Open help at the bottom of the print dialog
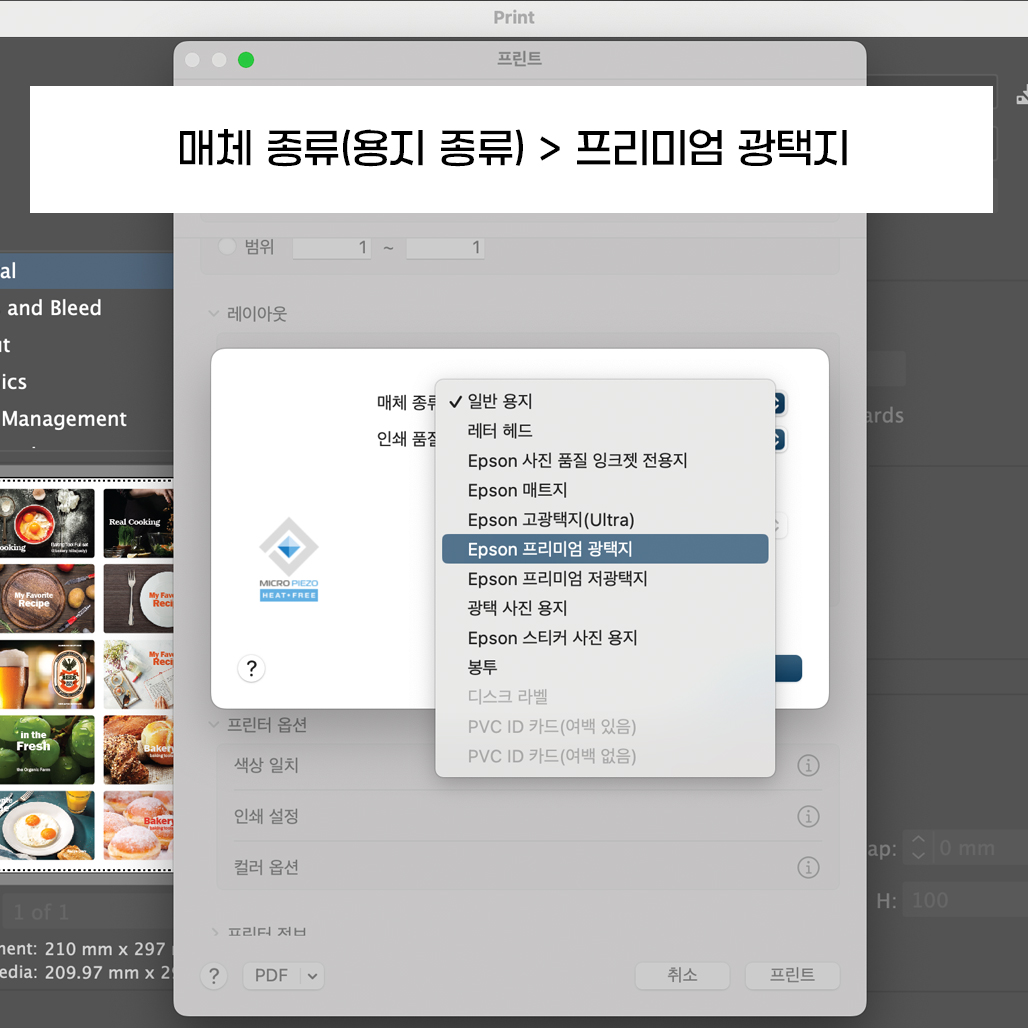Screen dimensions: 1028x1028 pos(214,976)
